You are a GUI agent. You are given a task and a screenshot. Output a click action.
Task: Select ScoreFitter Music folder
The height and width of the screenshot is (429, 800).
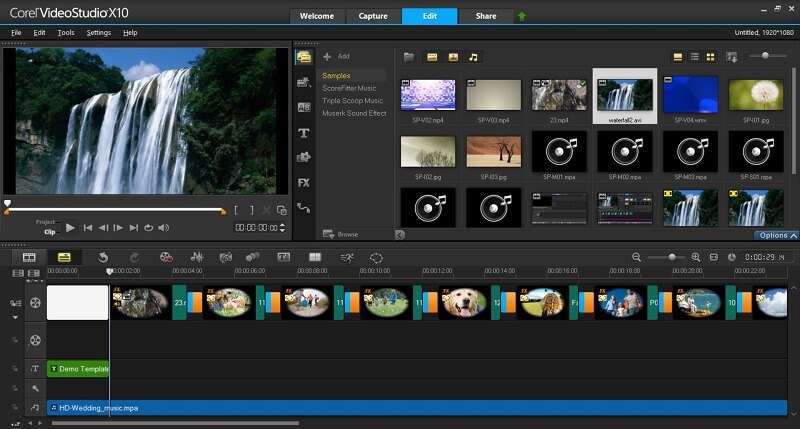[x=349, y=88]
